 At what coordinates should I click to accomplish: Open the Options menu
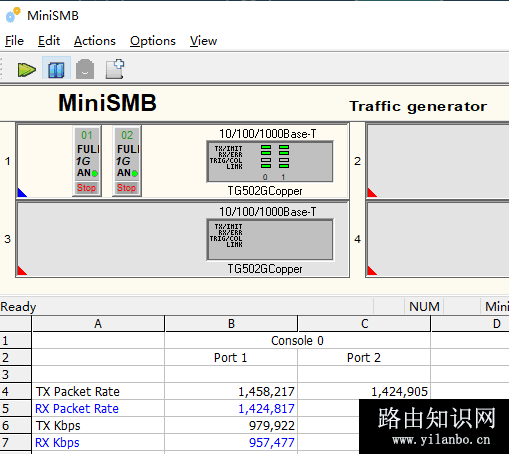point(153,41)
